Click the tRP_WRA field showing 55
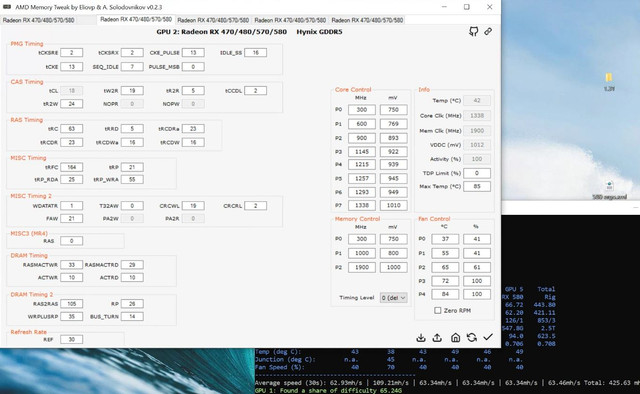Viewport: 640px width, 394px height. click(x=132, y=179)
